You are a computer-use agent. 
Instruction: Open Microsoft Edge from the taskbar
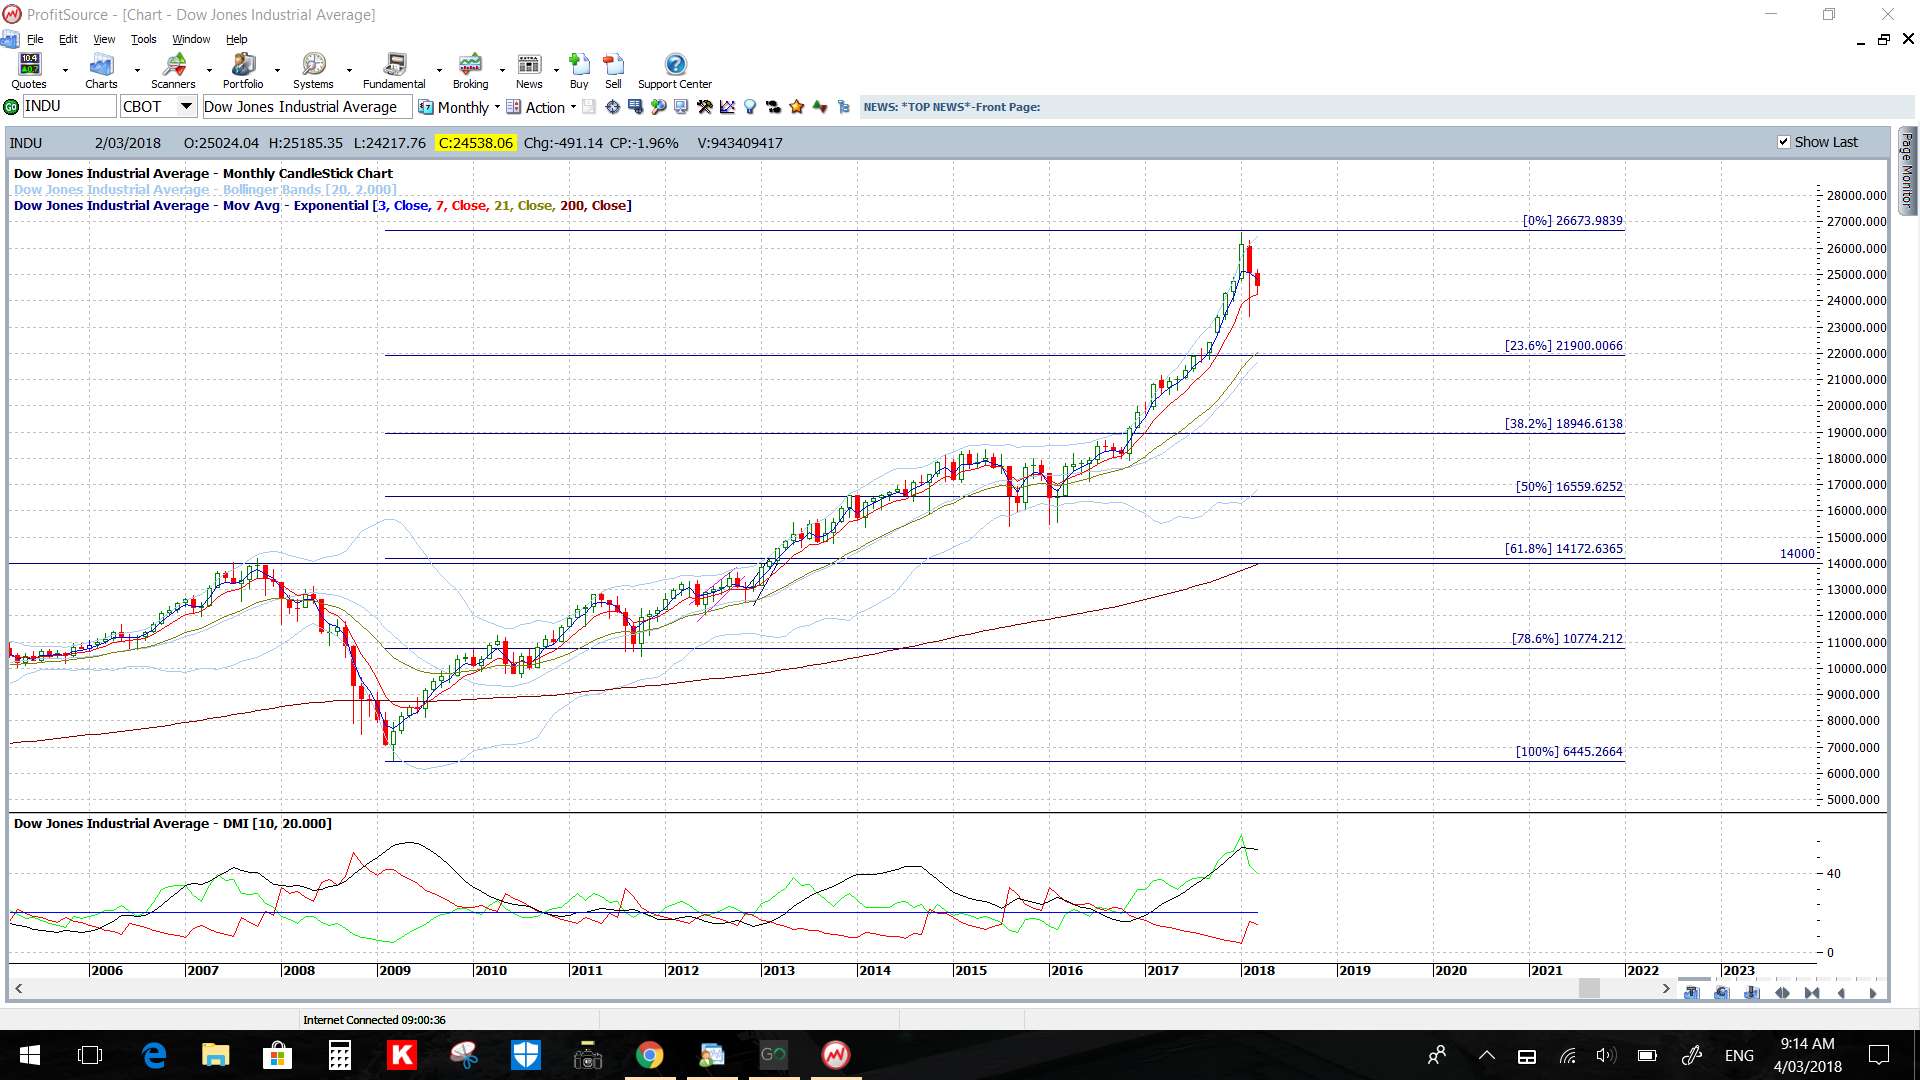point(154,1055)
